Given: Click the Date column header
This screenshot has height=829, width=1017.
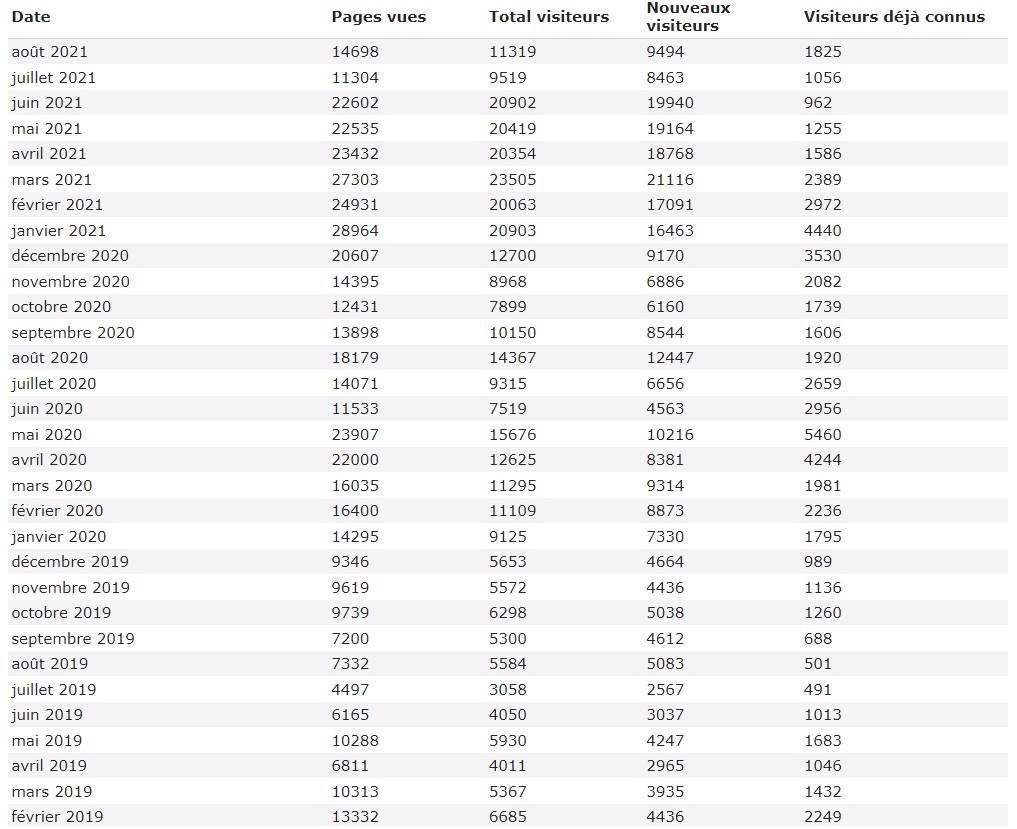Looking at the screenshot, I should coord(31,17).
